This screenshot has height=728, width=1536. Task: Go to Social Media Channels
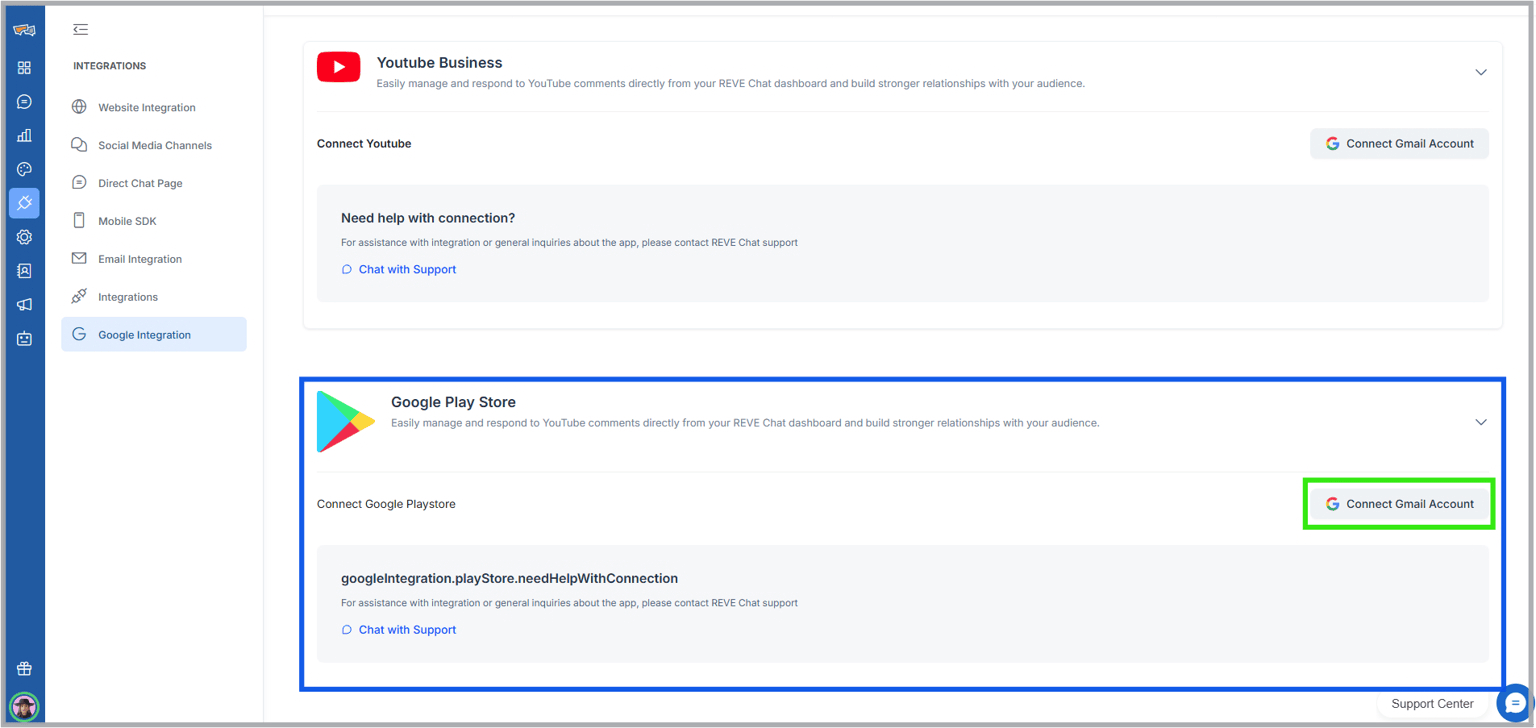(x=154, y=145)
